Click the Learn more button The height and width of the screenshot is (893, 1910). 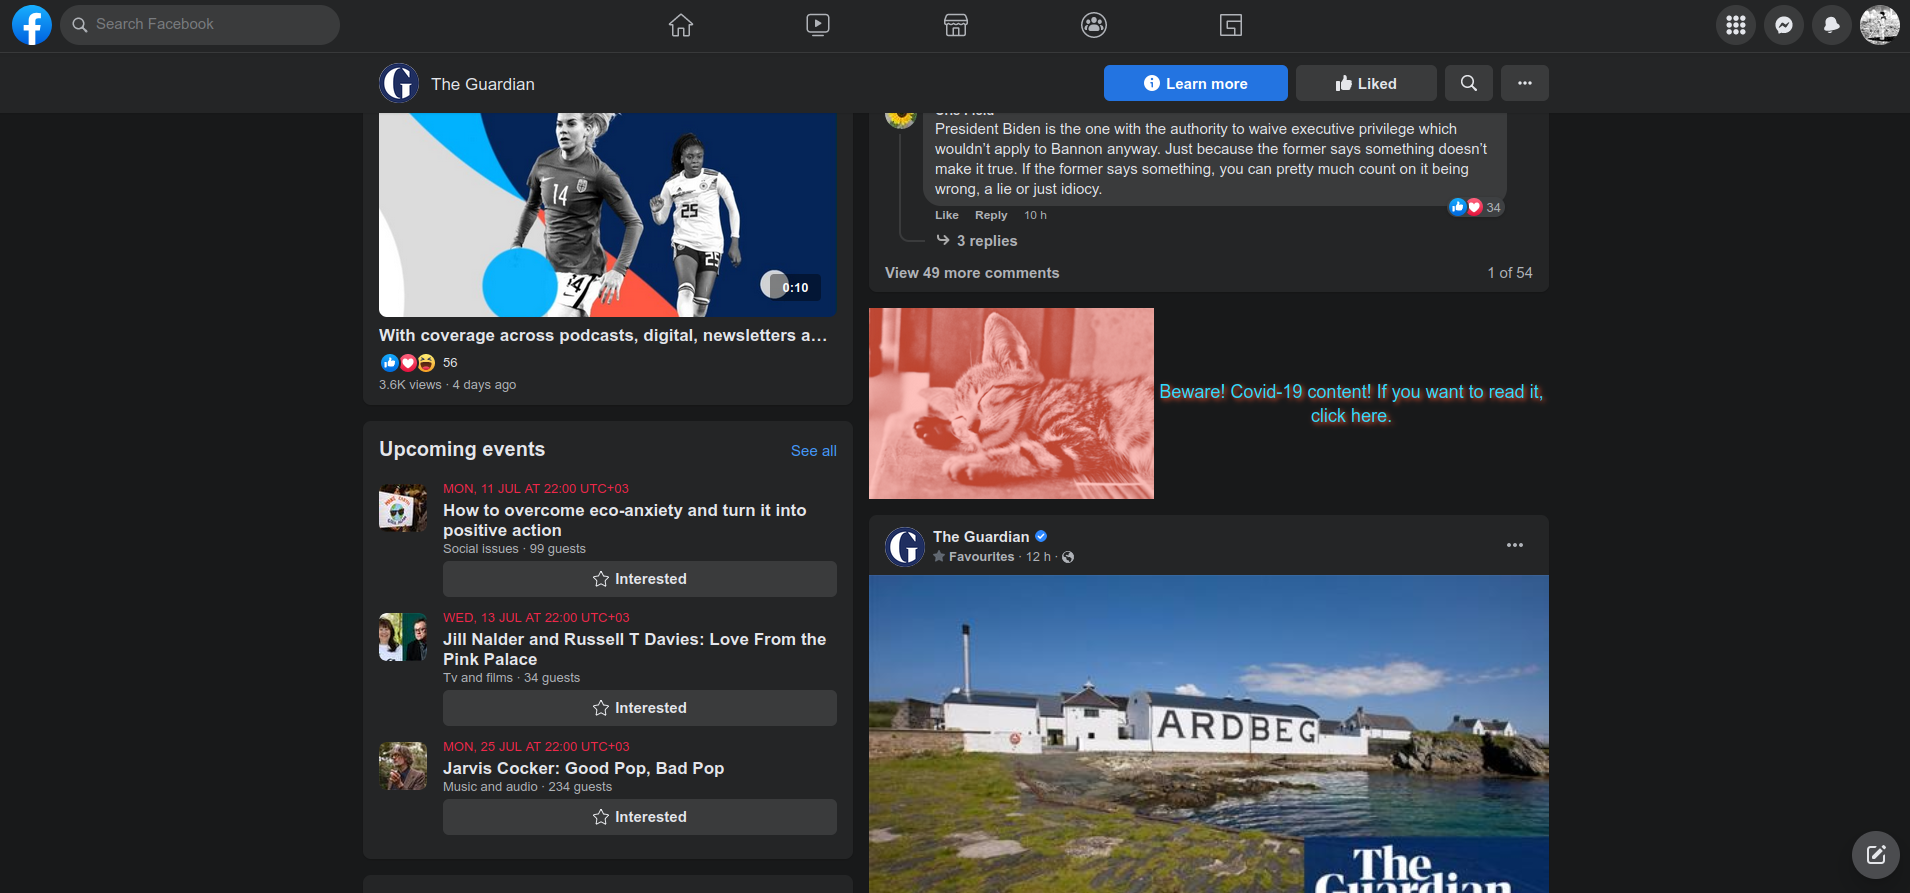[x=1196, y=83]
